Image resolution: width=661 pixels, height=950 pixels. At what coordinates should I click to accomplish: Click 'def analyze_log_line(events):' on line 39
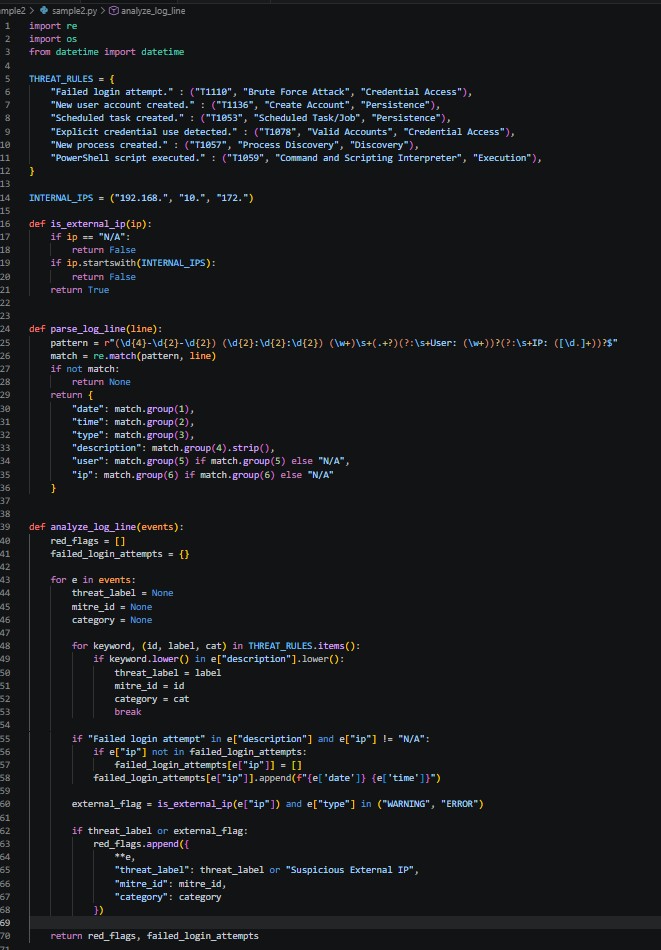pos(107,527)
